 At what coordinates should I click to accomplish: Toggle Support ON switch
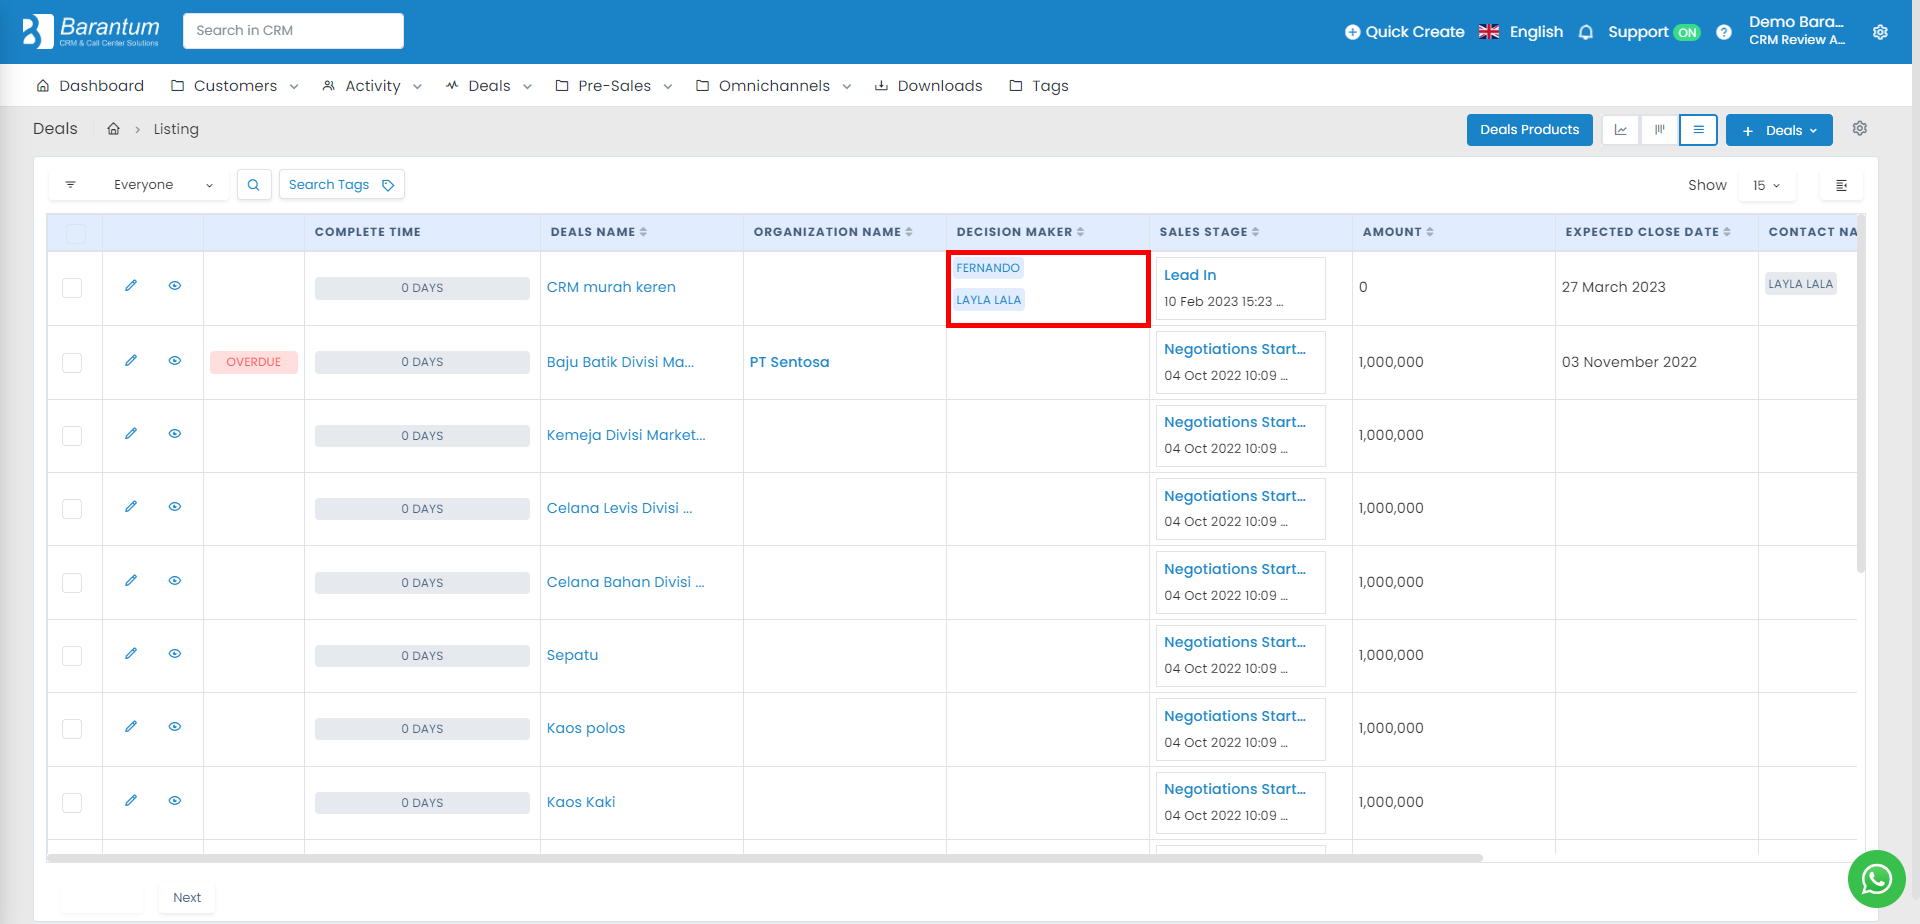tap(1687, 33)
